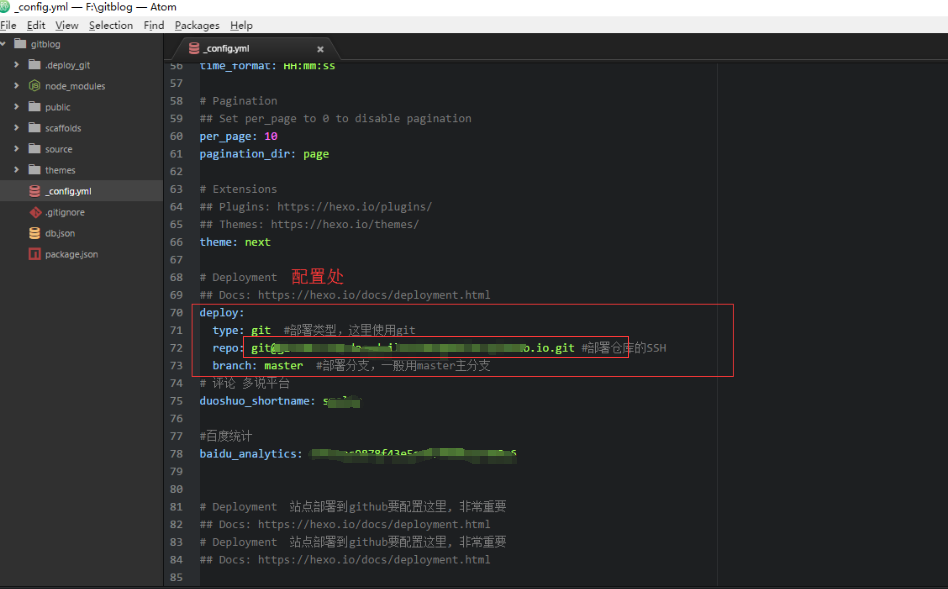Image resolution: width=948 pixels, height=589 pixels.
Task: Click '## Set per_page to 0' comment
Action: (x=336, y=119)
